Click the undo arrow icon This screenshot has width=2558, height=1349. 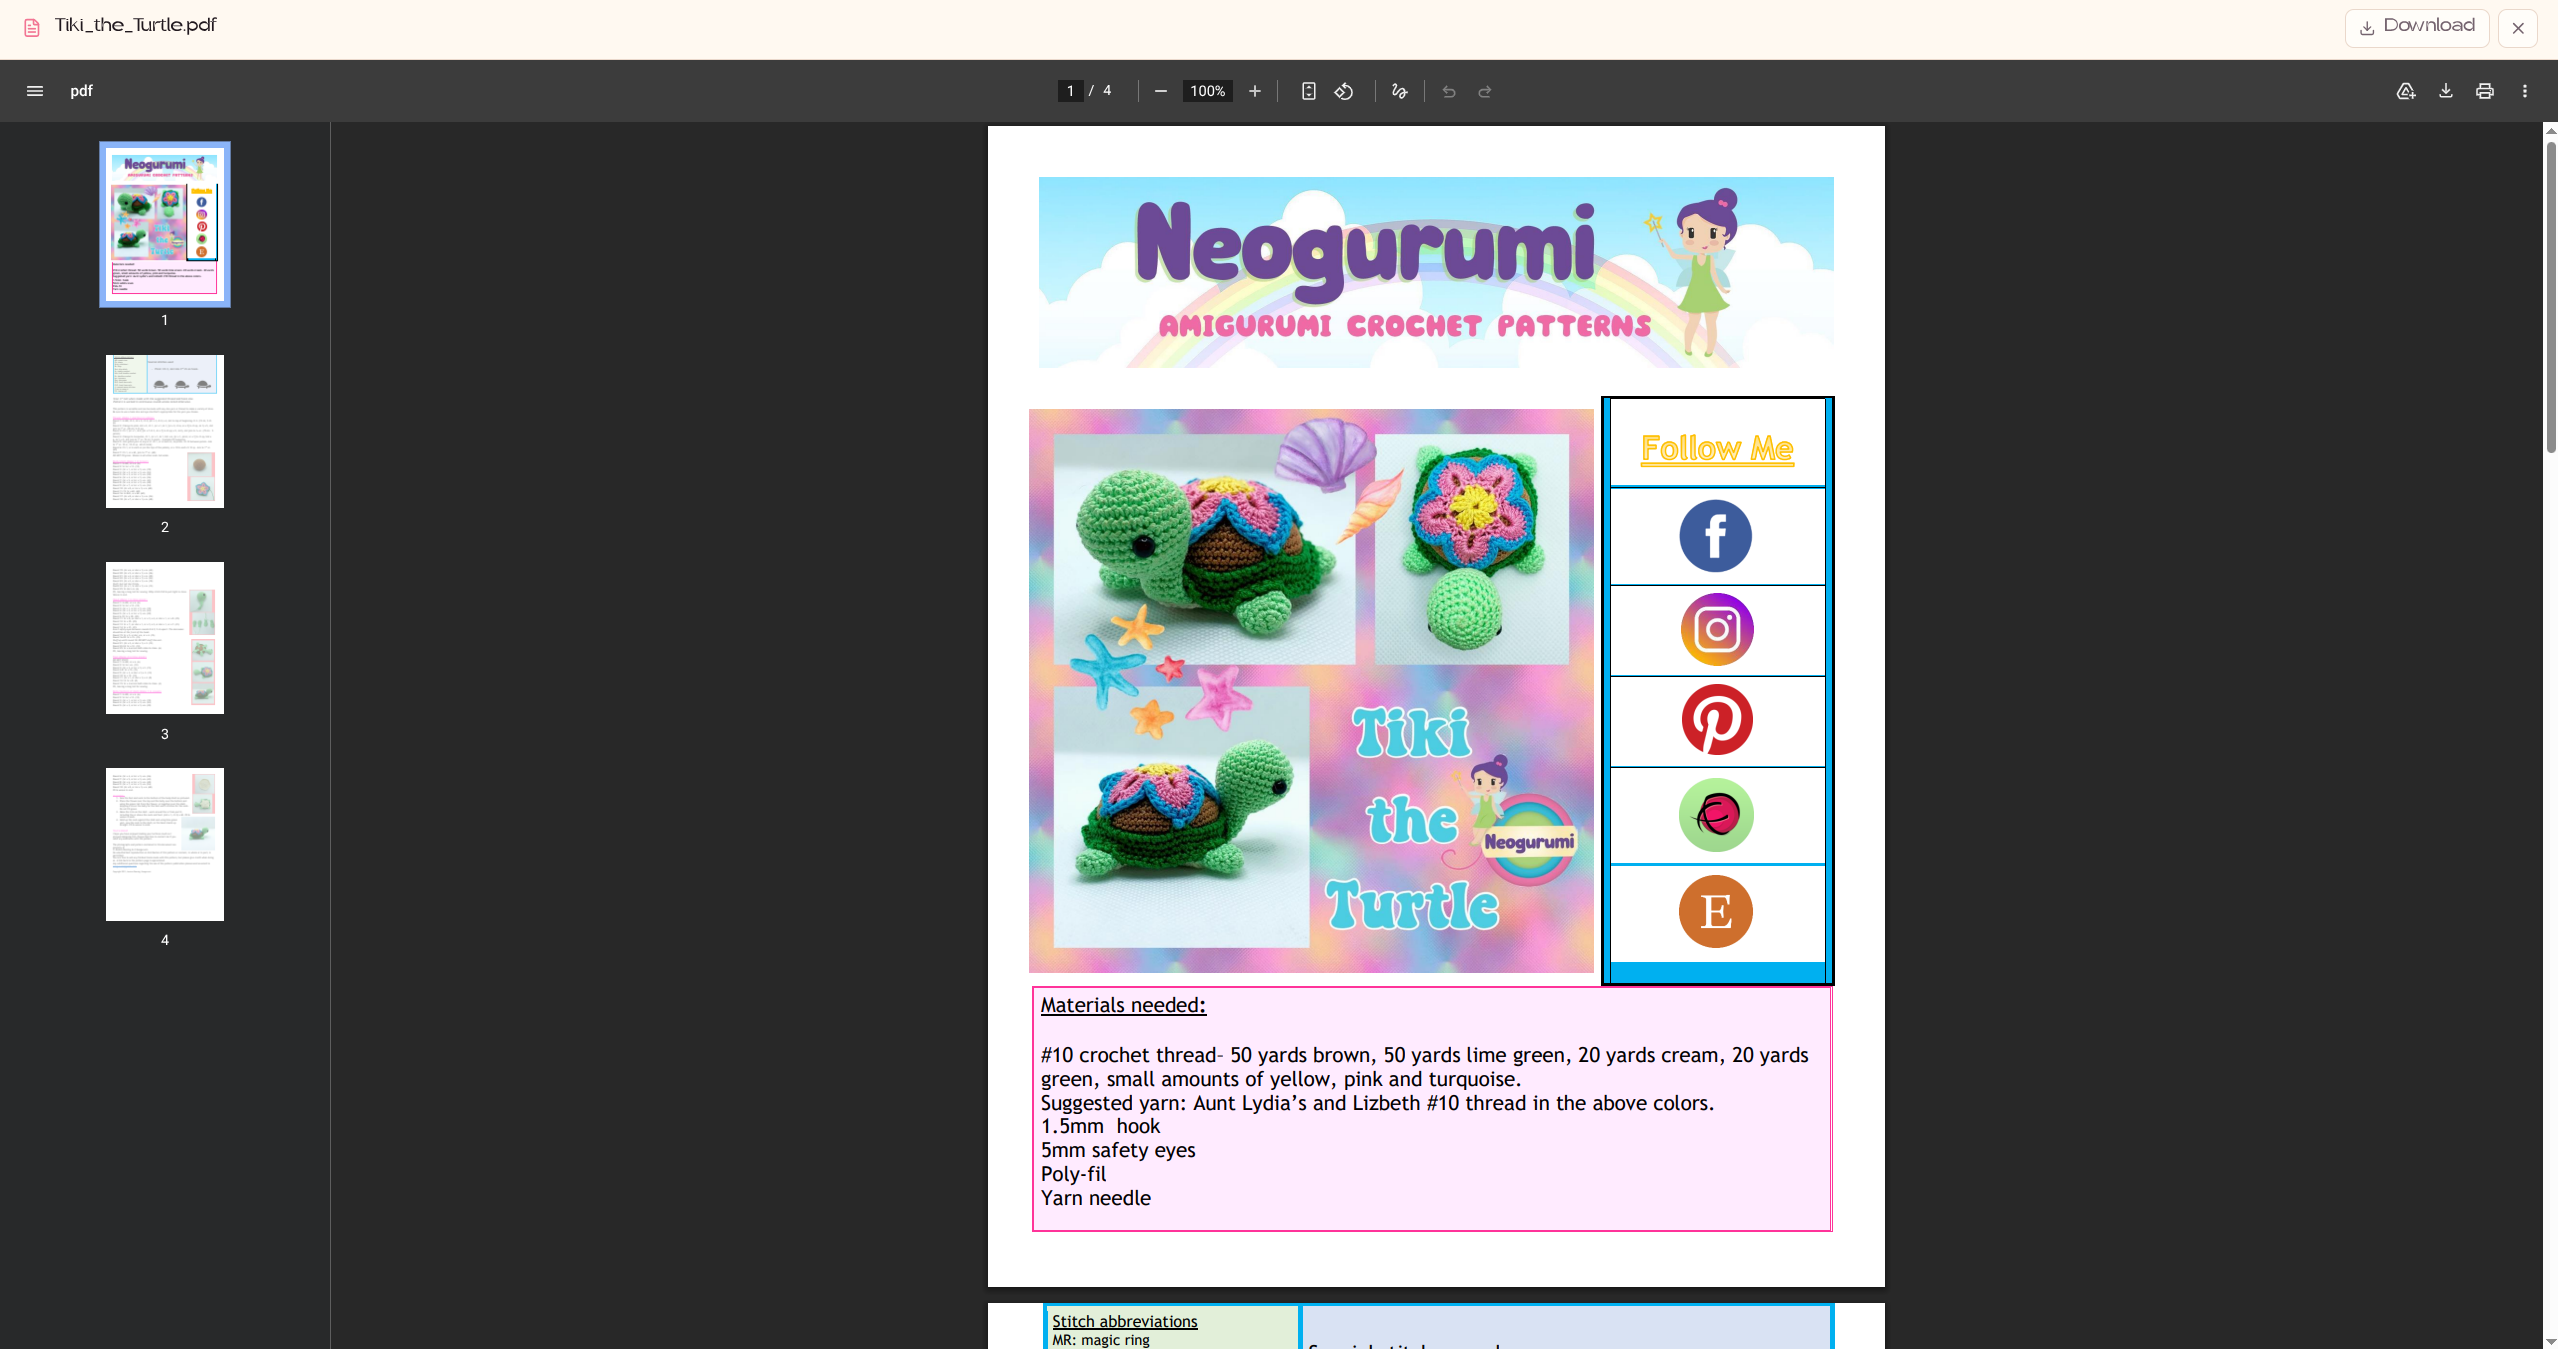1448,91
